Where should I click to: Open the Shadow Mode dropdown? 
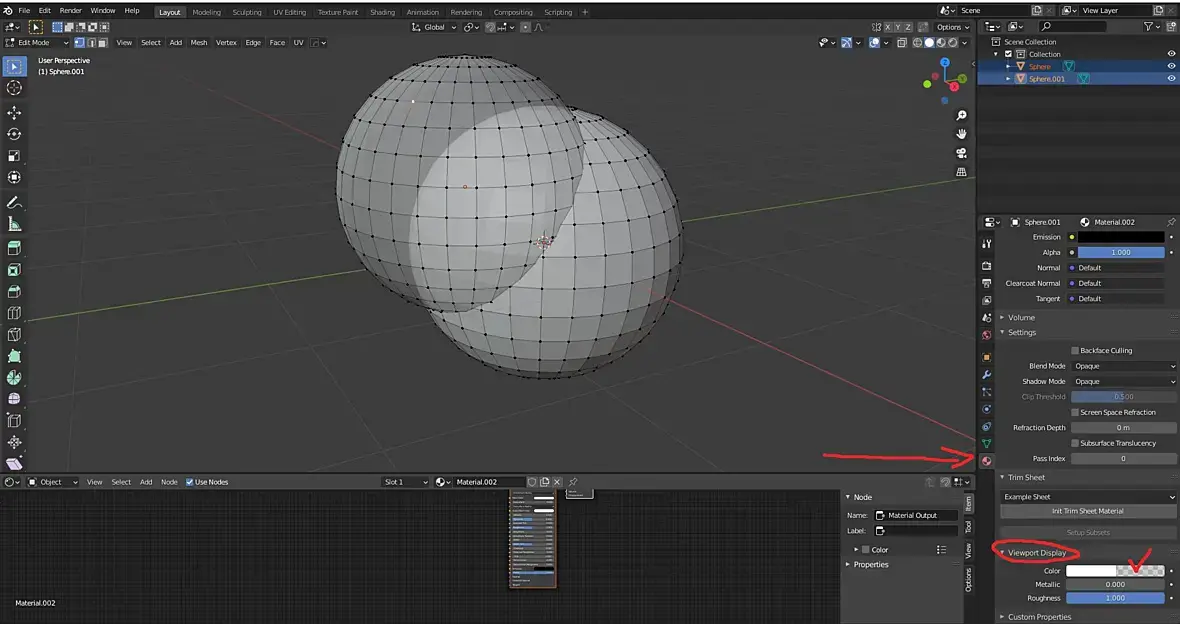pos(1124,381)
